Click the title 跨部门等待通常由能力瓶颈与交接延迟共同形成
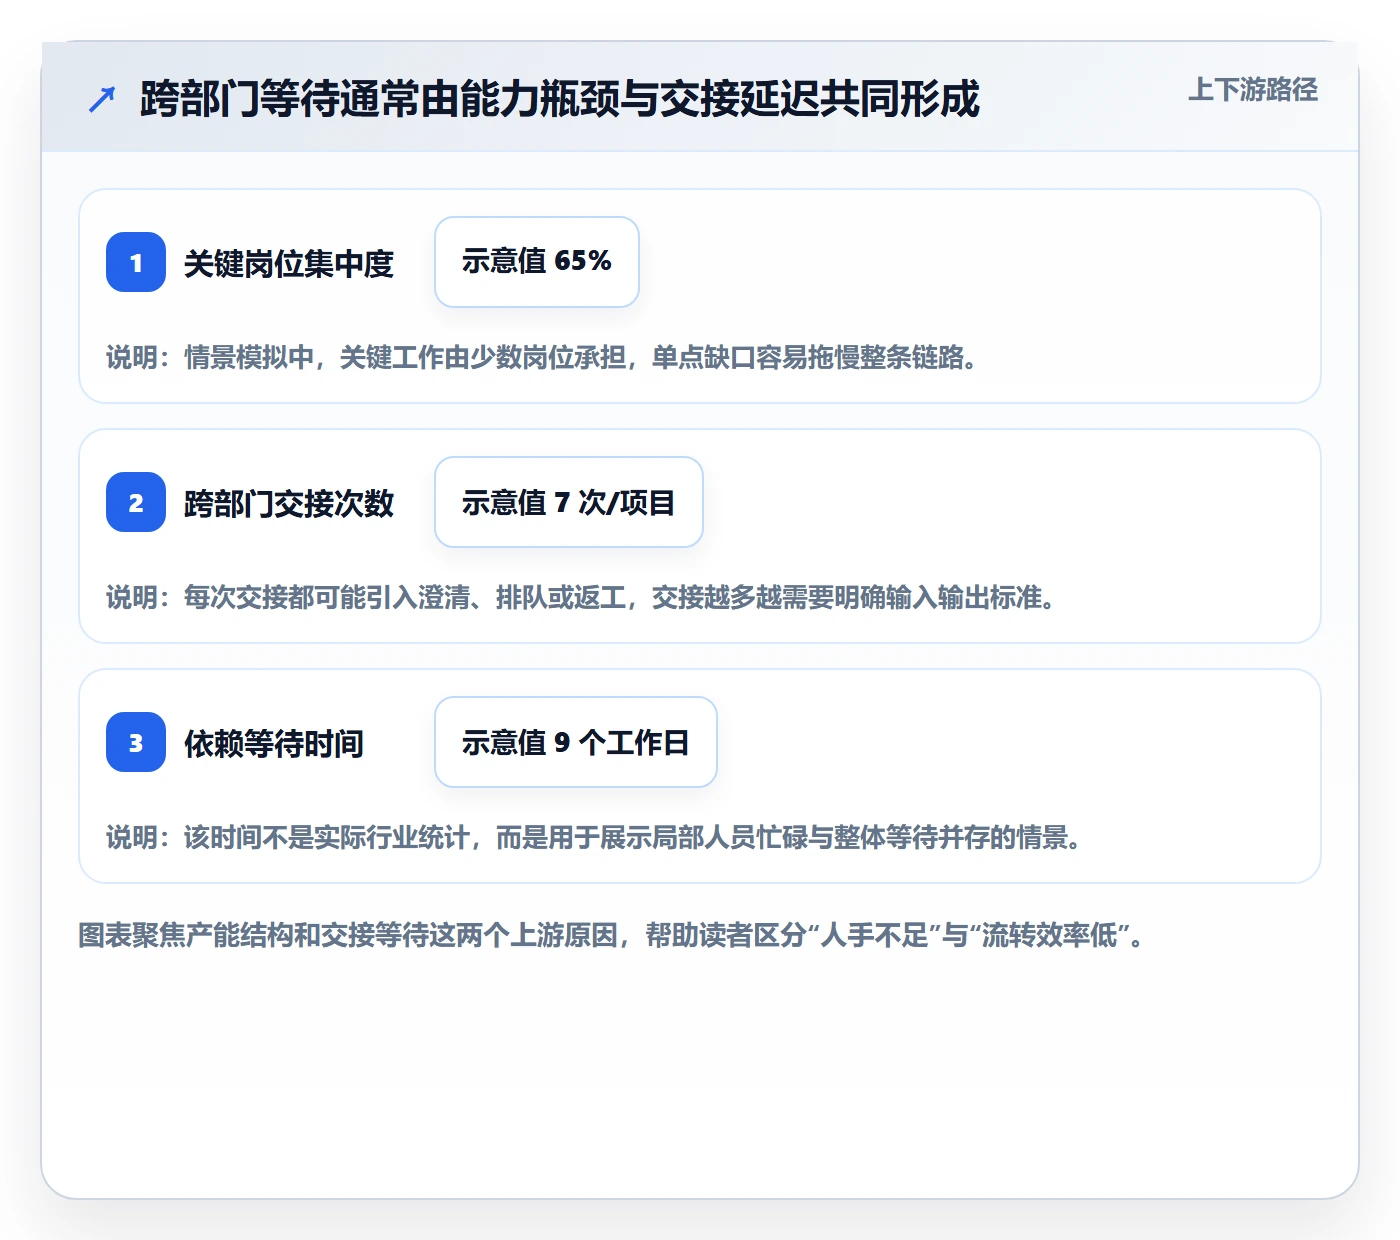Viewport: 1400px width, 1240px height. pyautogui.click(x=560, y=99)
